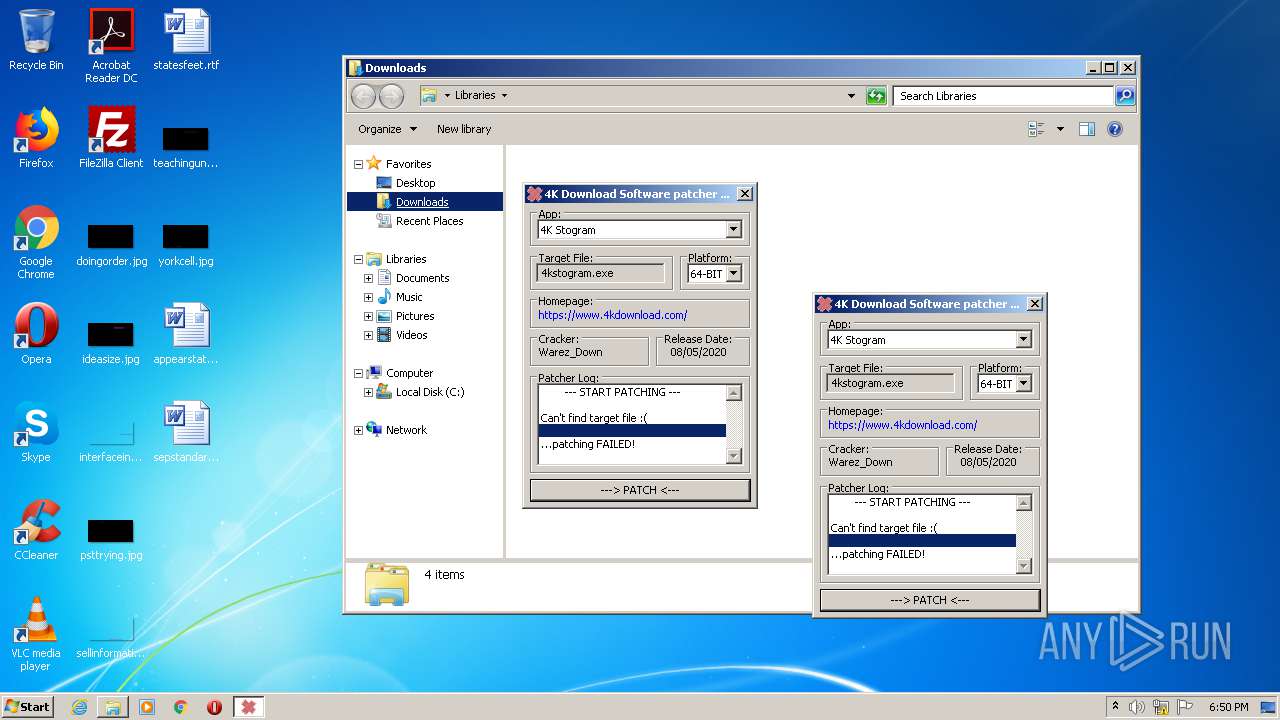
Task: Launch Acrobat Reader DC desktop shortcut
Action: (111, 46)
